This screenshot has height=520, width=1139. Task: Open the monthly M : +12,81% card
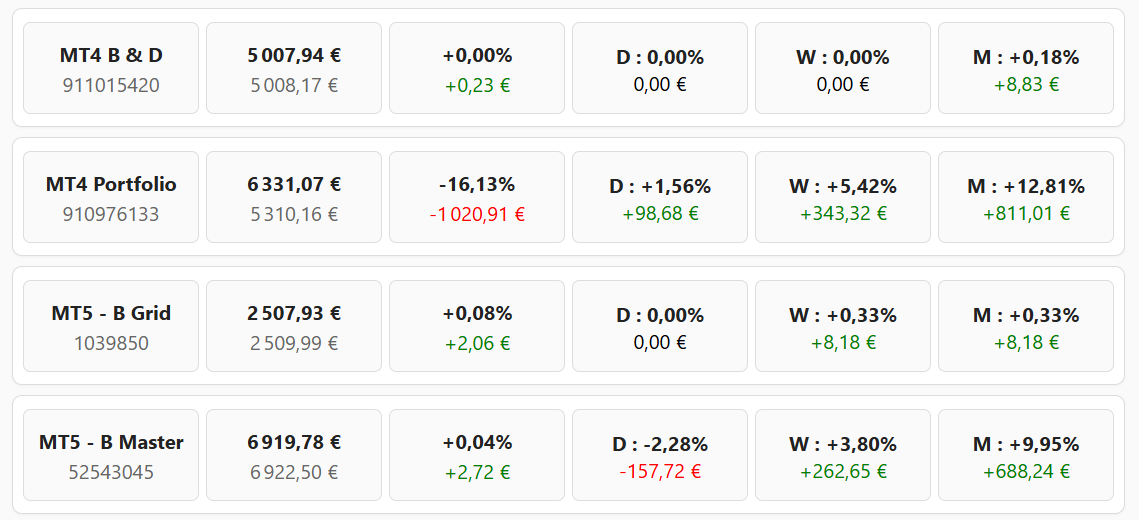pyautogui.click(x=1026, y=197)
